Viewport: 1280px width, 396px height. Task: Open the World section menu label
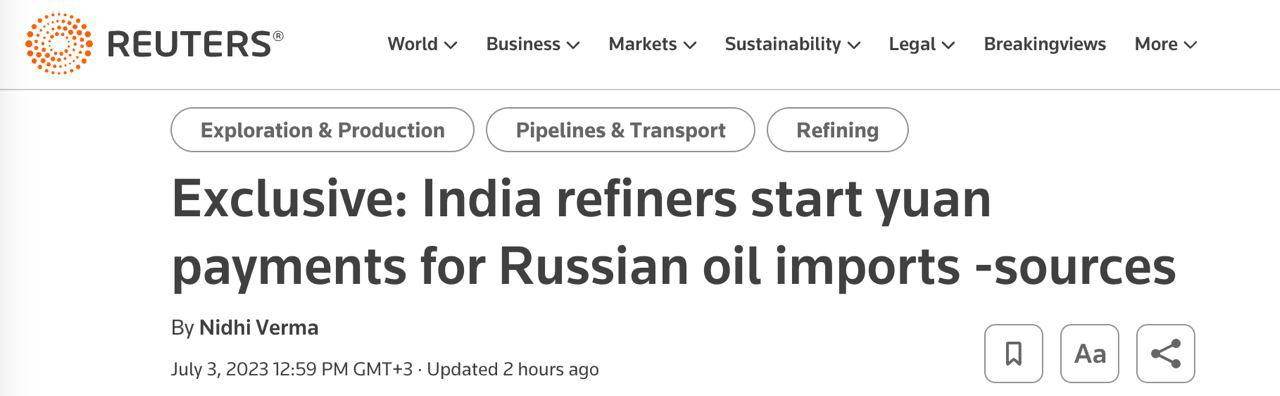point(413,44)
